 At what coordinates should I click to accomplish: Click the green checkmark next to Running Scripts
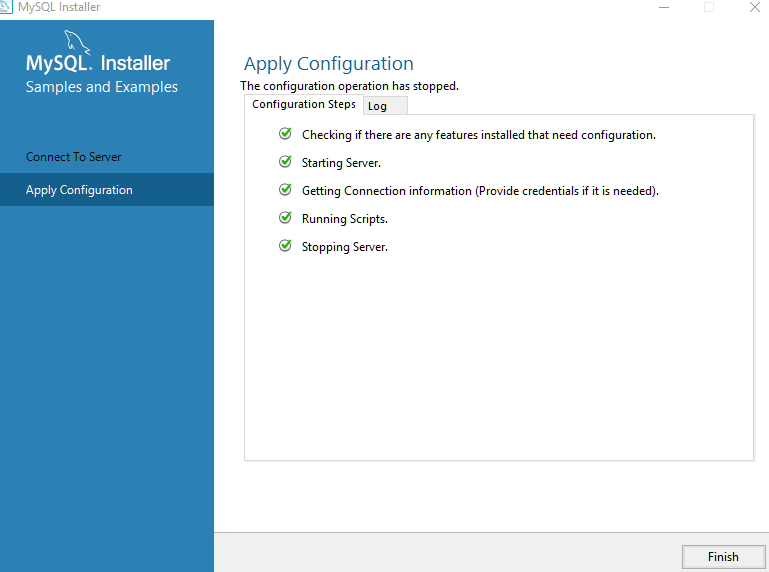[285, 218]
